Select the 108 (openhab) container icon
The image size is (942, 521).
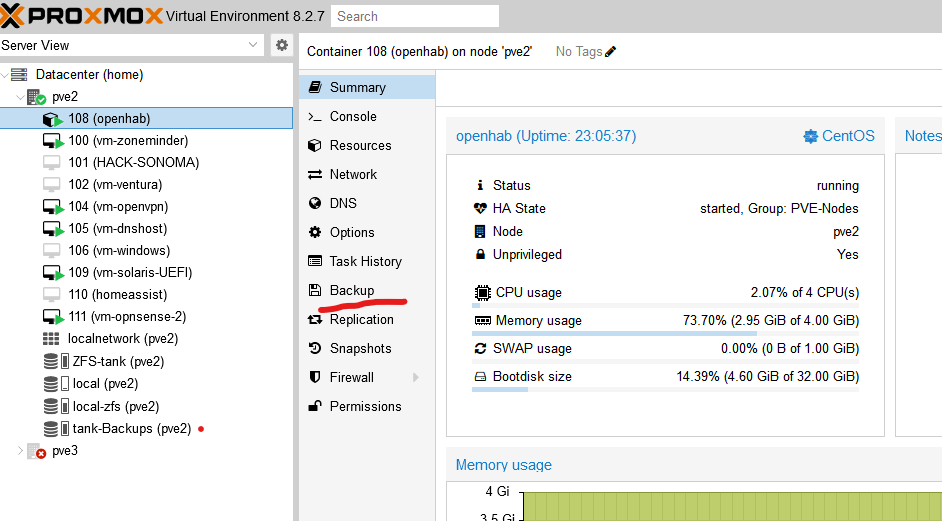coord(53,119)
